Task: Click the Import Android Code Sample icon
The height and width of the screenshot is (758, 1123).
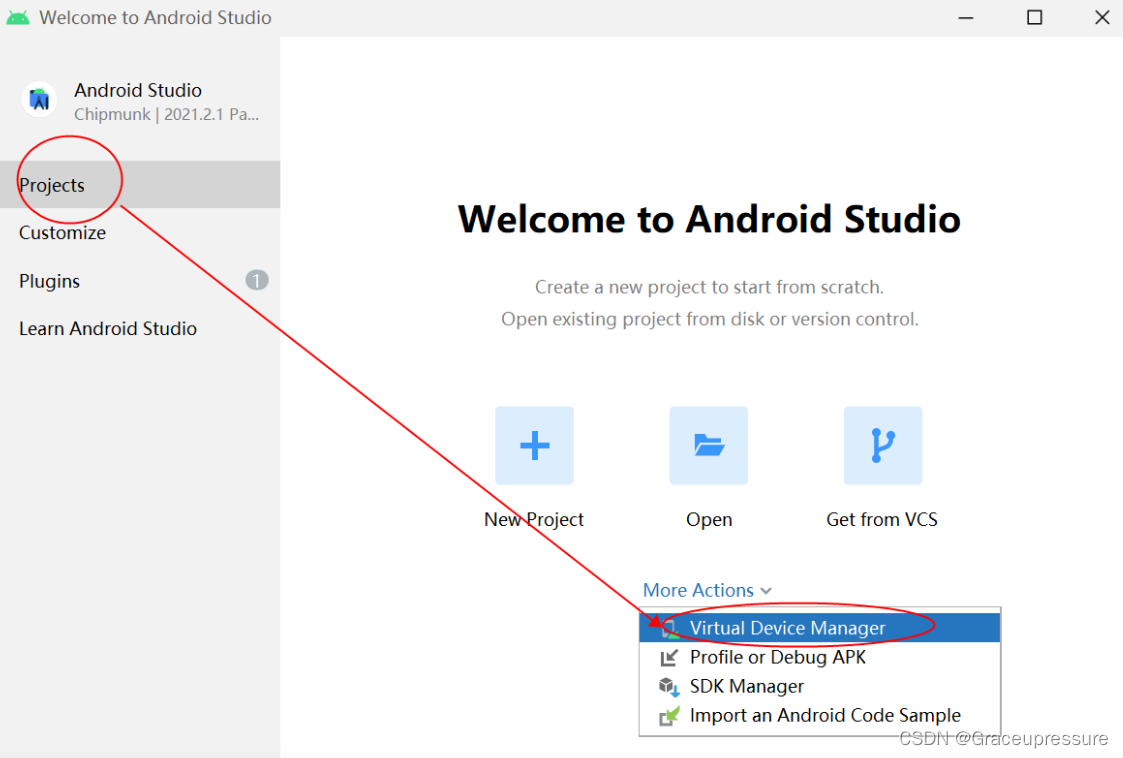Action: click(x=668, y=715)
